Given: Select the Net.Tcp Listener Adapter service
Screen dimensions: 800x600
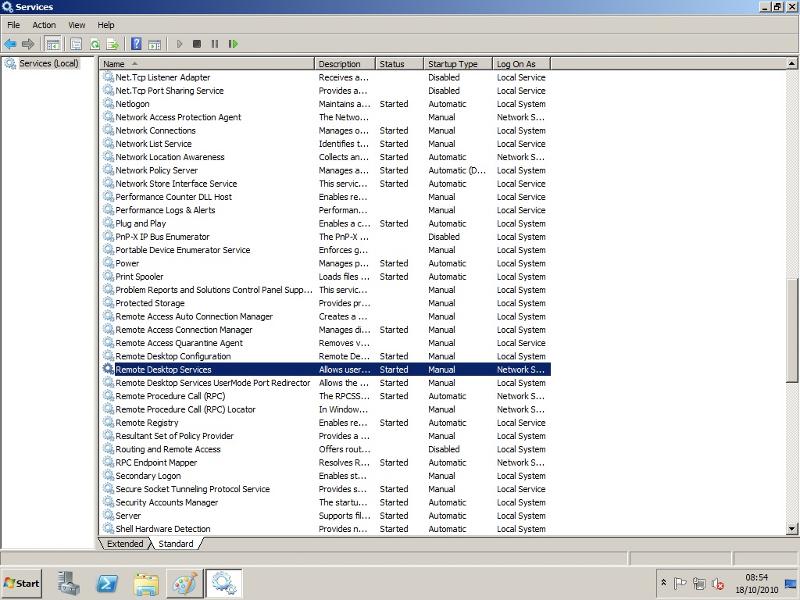Looking at the screenshot, I should [325, 77].
